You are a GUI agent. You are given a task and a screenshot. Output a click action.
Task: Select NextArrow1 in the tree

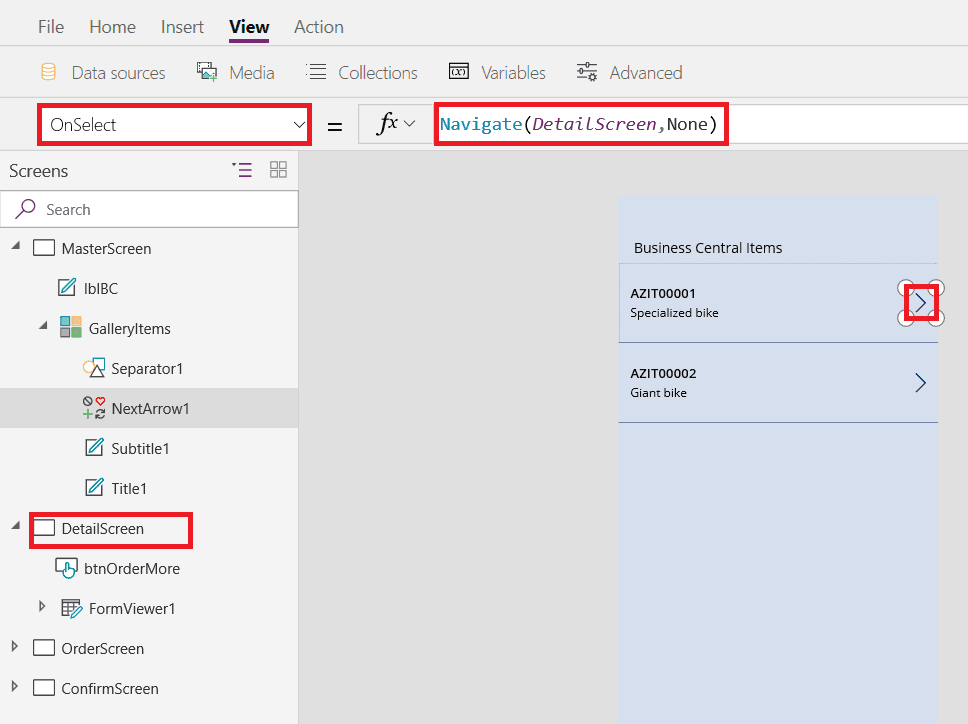coord(150,409)
